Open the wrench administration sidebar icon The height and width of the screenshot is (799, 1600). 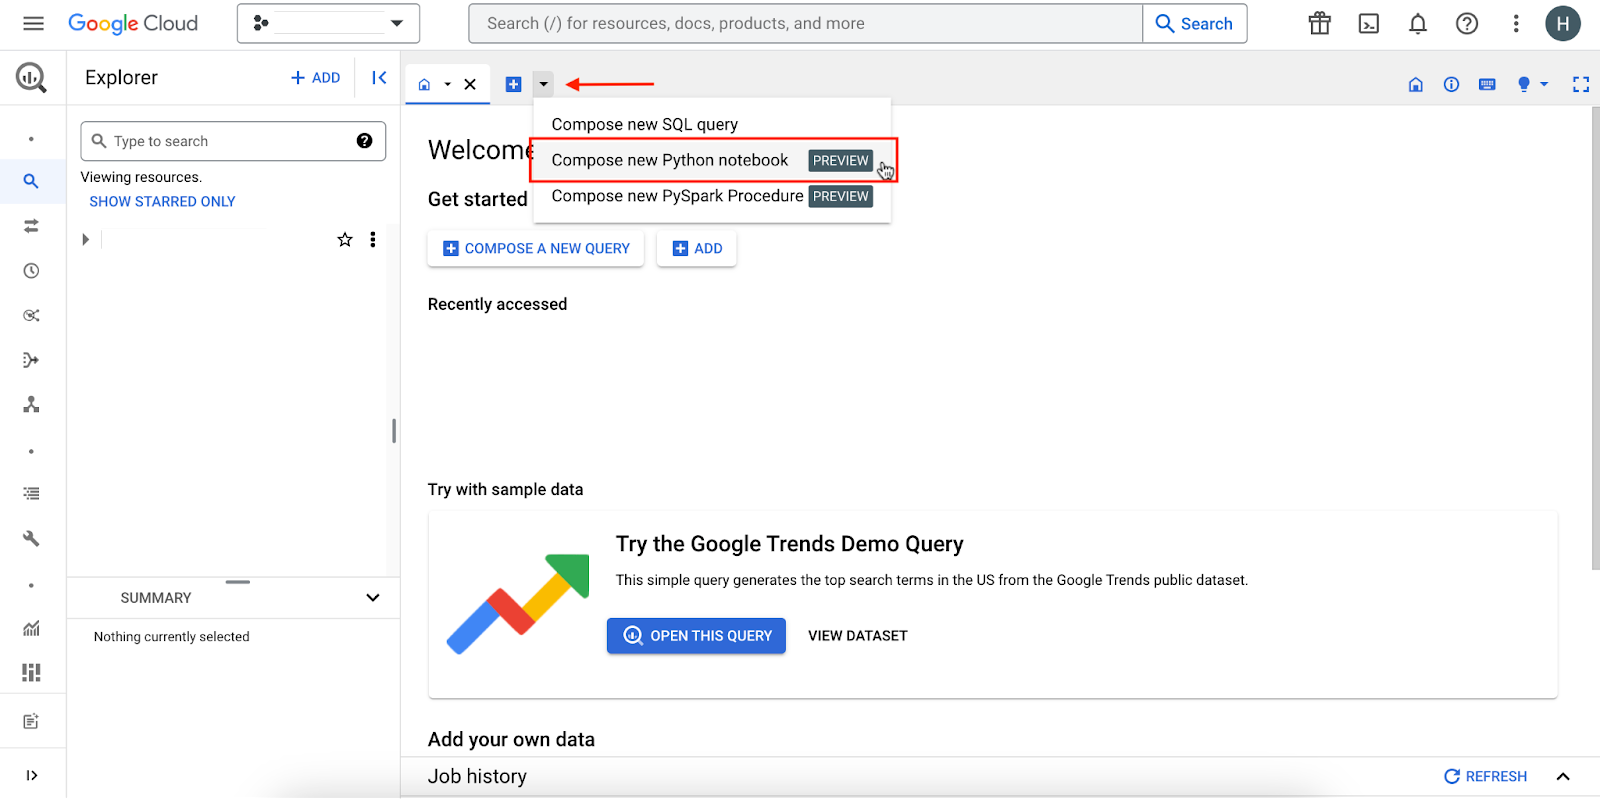pos(31,538)
